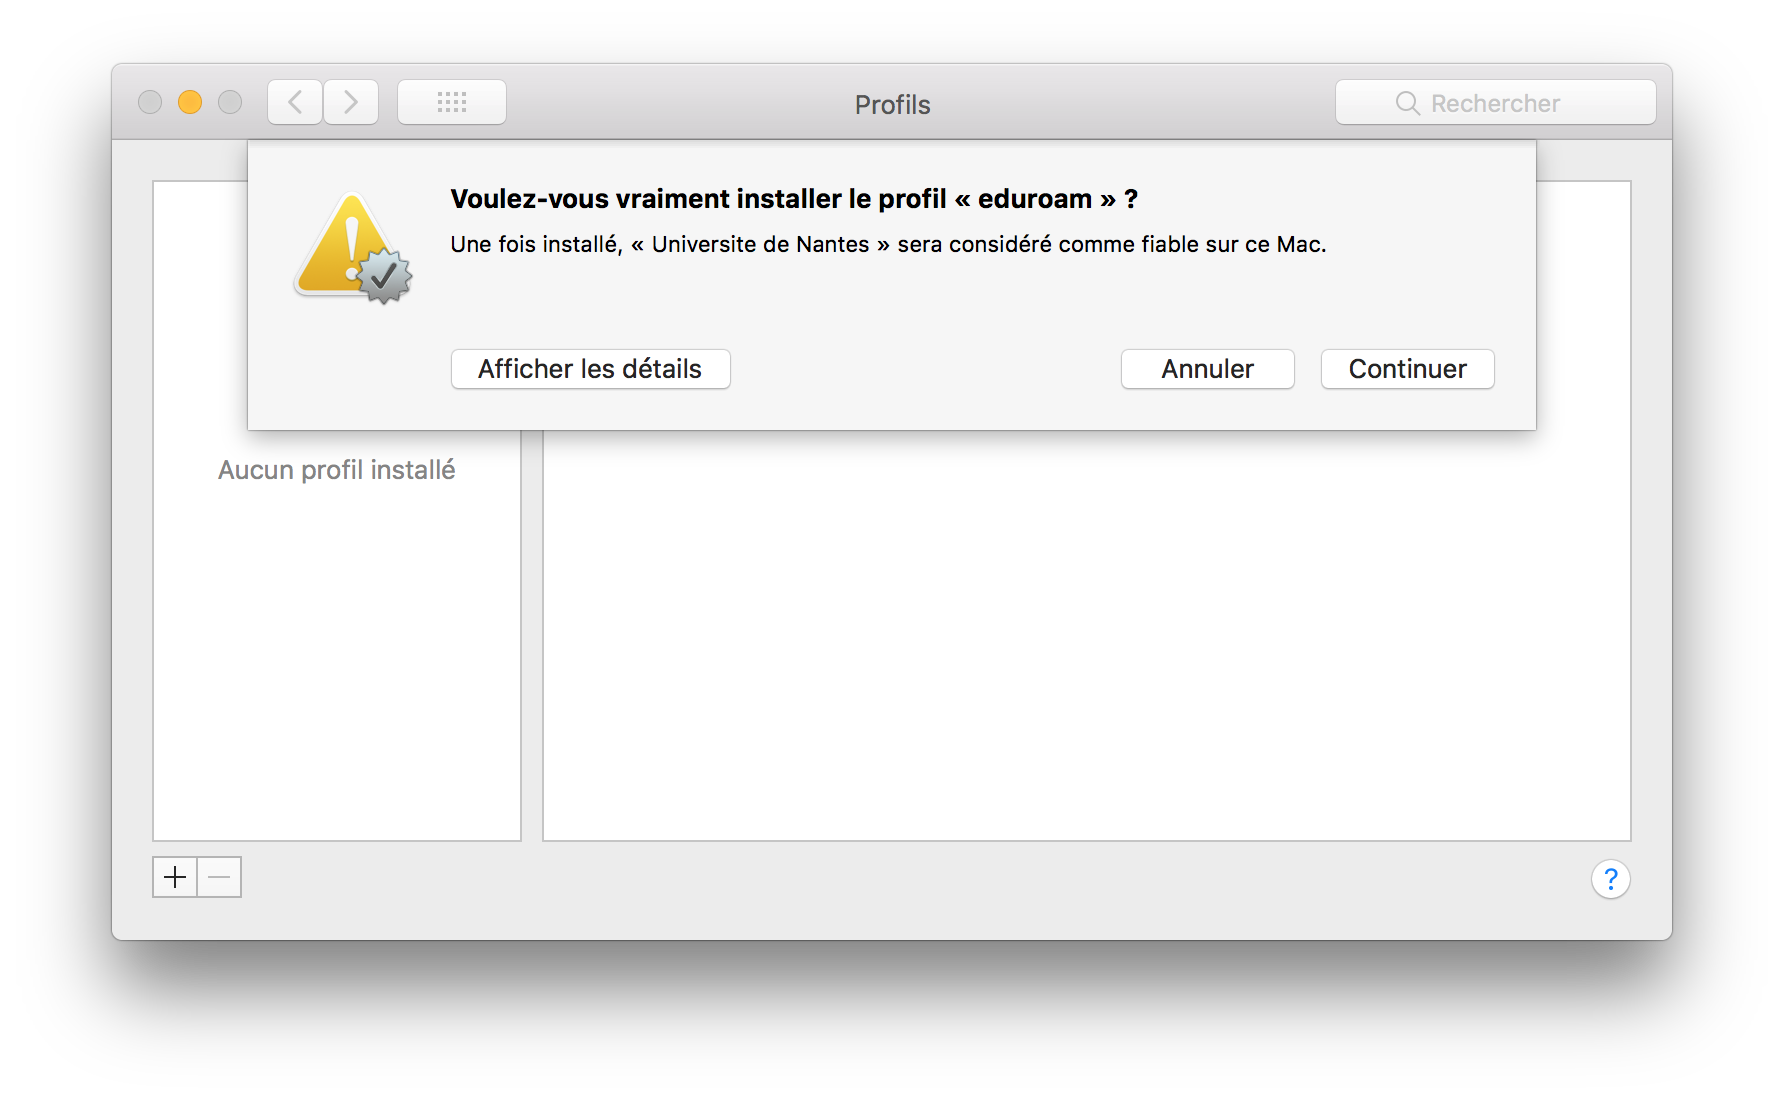Navigate back with the left arrow
Image resolution: width=1784 pixels, height=1100 pixels.
coord(294,101)
